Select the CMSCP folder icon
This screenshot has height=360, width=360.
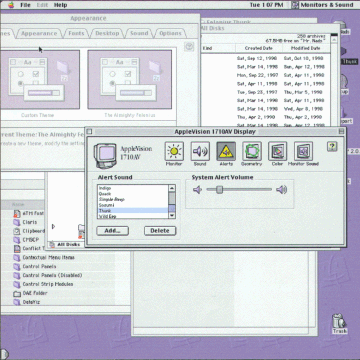pyautogui.click(x=17, y=240)
